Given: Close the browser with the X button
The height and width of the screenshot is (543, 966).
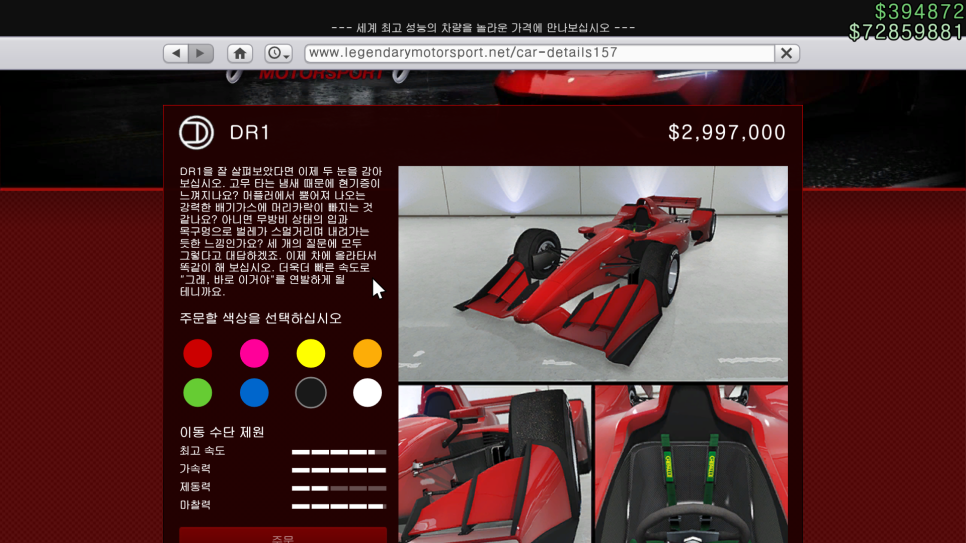Looking at the screenshot, I should 787,53.
